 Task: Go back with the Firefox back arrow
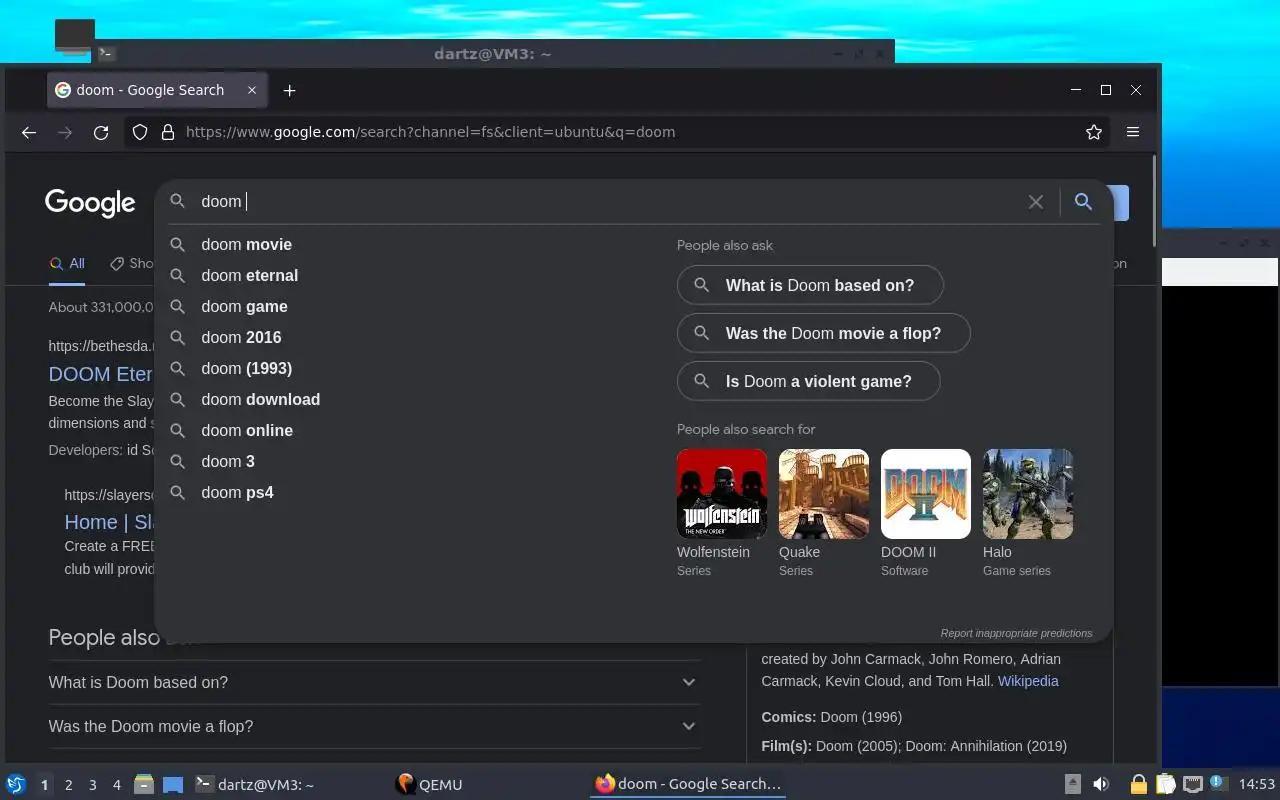click(x=29, y=132)
